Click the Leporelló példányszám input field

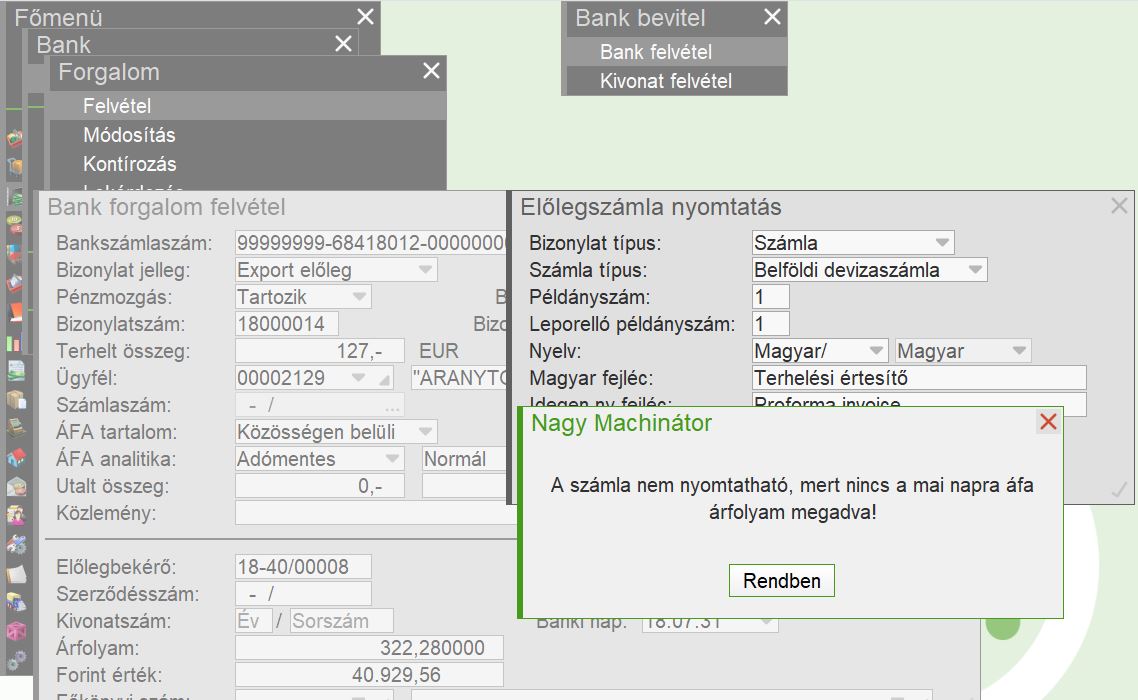click(x=771, y=324)
